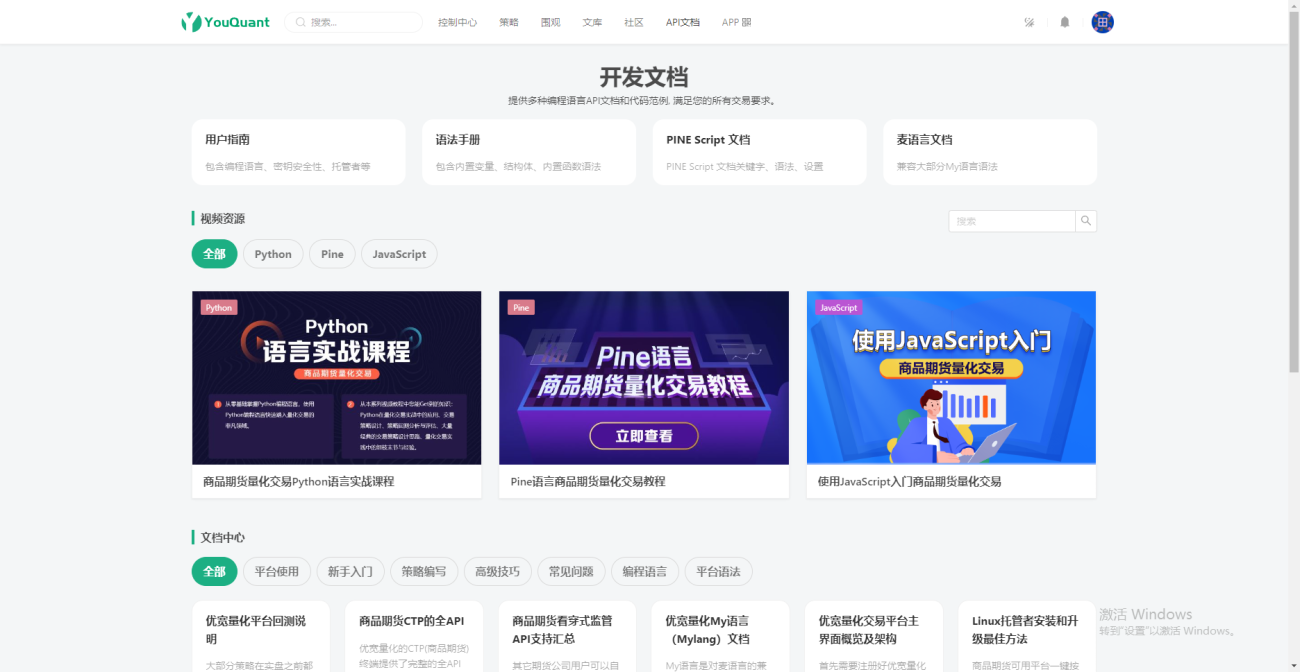Open the PINE Script 文档 card
Screen dimensions: 1300x672
coord(759,152)
